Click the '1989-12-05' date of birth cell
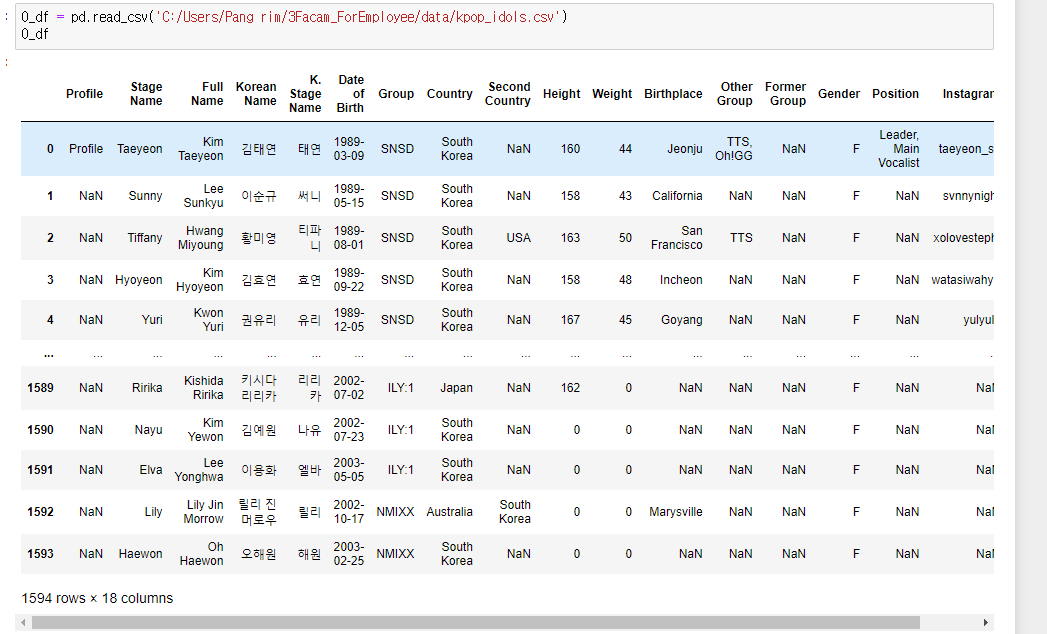This screenshot has width=1047, height=634. (349, 319)
